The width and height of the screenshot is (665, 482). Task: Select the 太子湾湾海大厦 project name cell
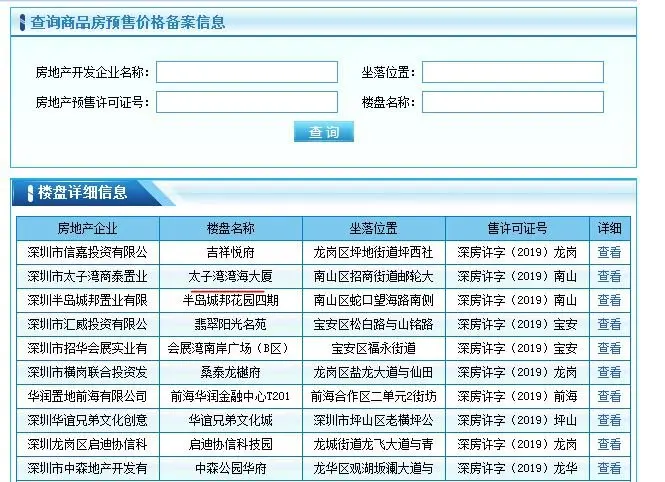click(x=231, y=276)
